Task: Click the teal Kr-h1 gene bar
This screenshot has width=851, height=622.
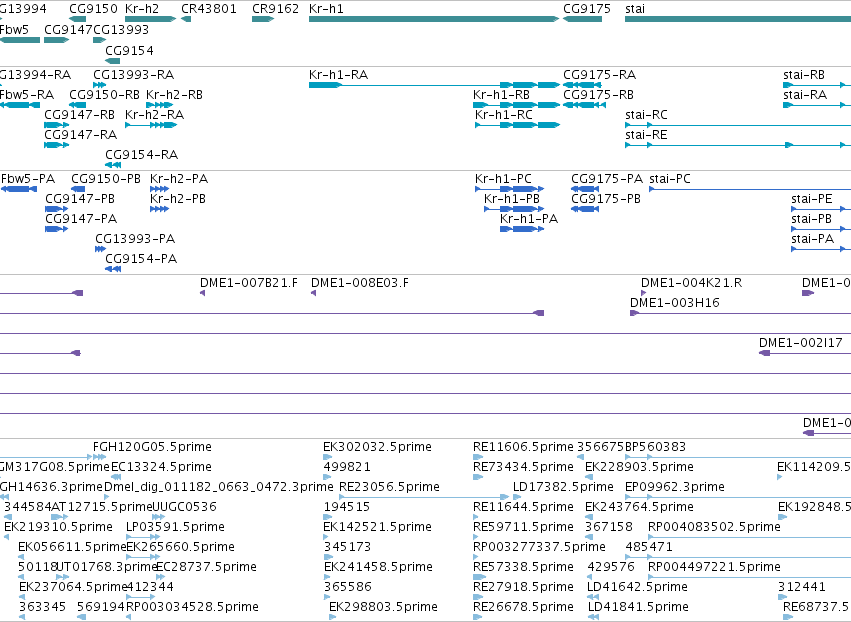Action: tap(434, 19)
